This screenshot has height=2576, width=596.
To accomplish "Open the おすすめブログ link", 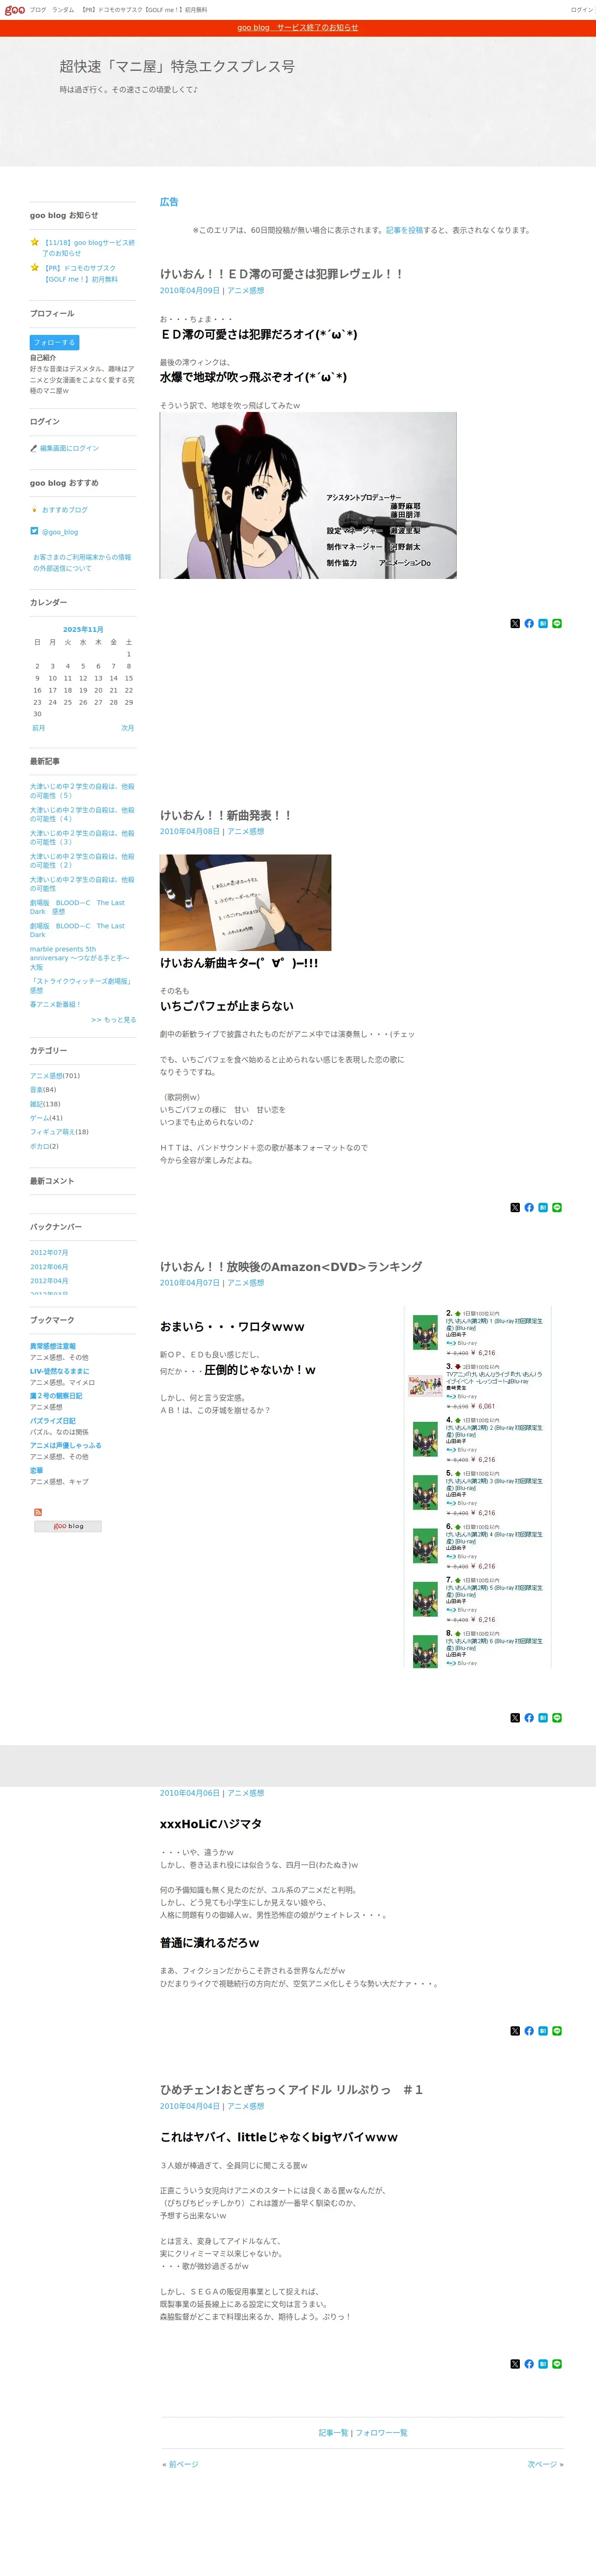I will point(64,509).
